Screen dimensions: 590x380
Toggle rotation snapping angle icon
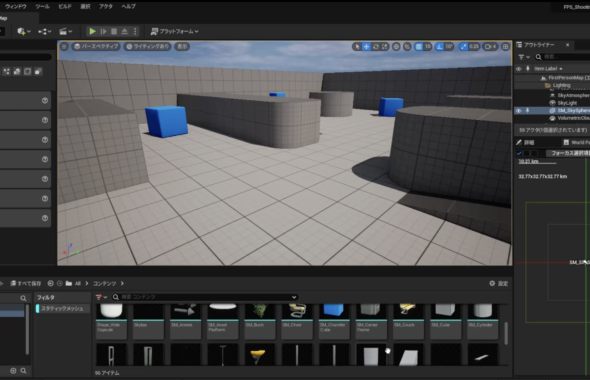click(x=439, y=47)
